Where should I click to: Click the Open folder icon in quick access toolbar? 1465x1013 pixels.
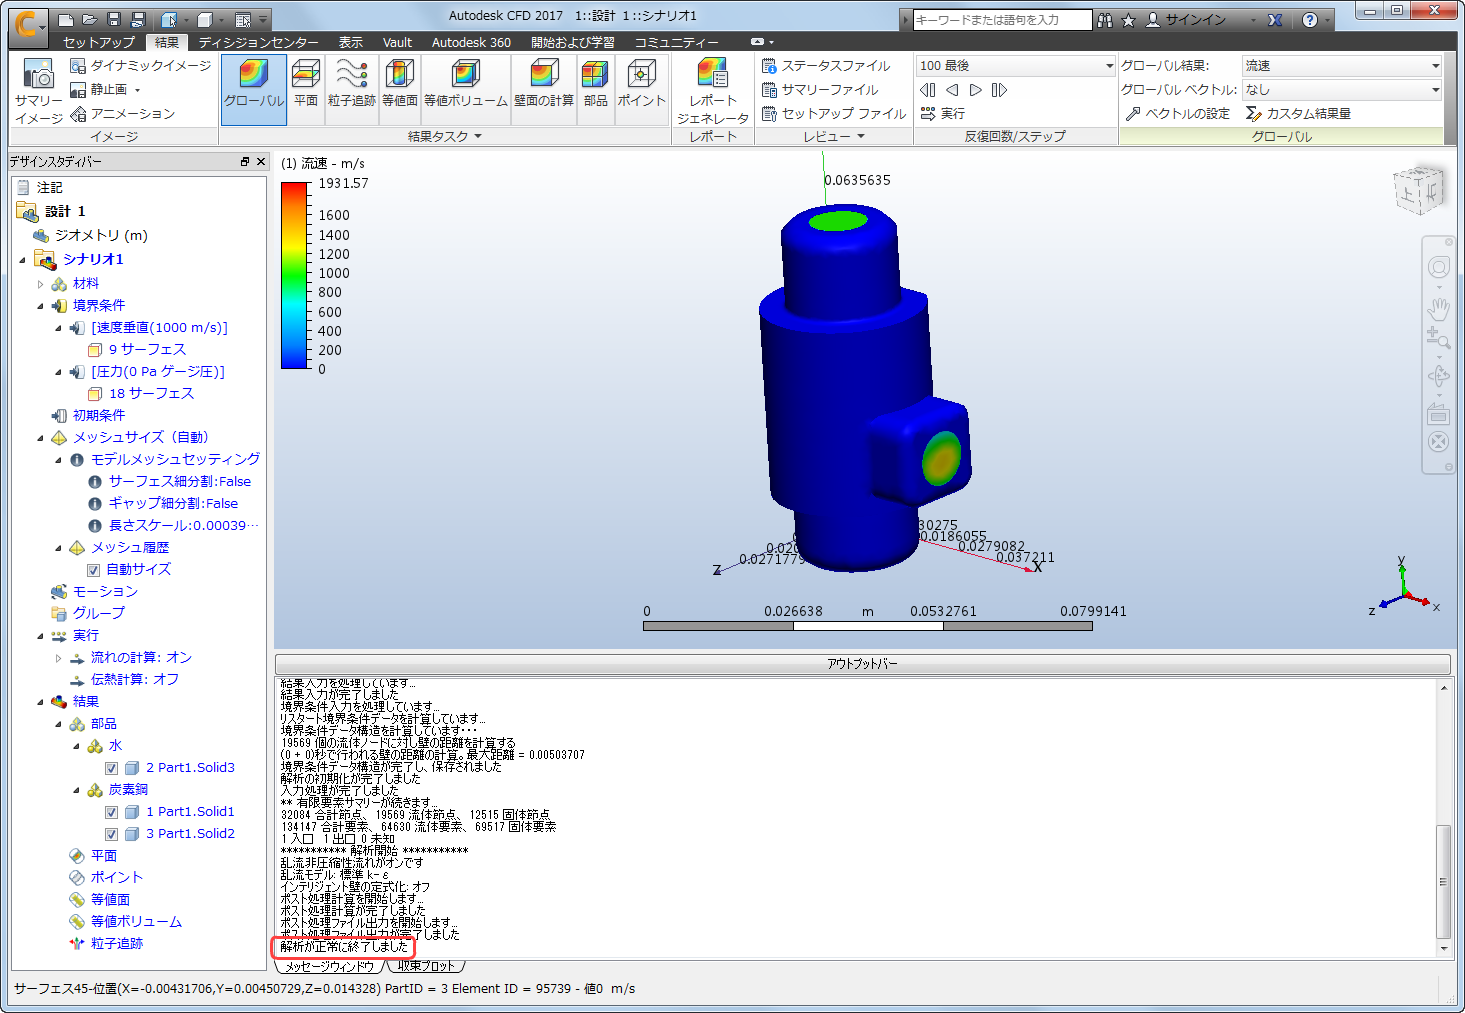click(90, 20)
